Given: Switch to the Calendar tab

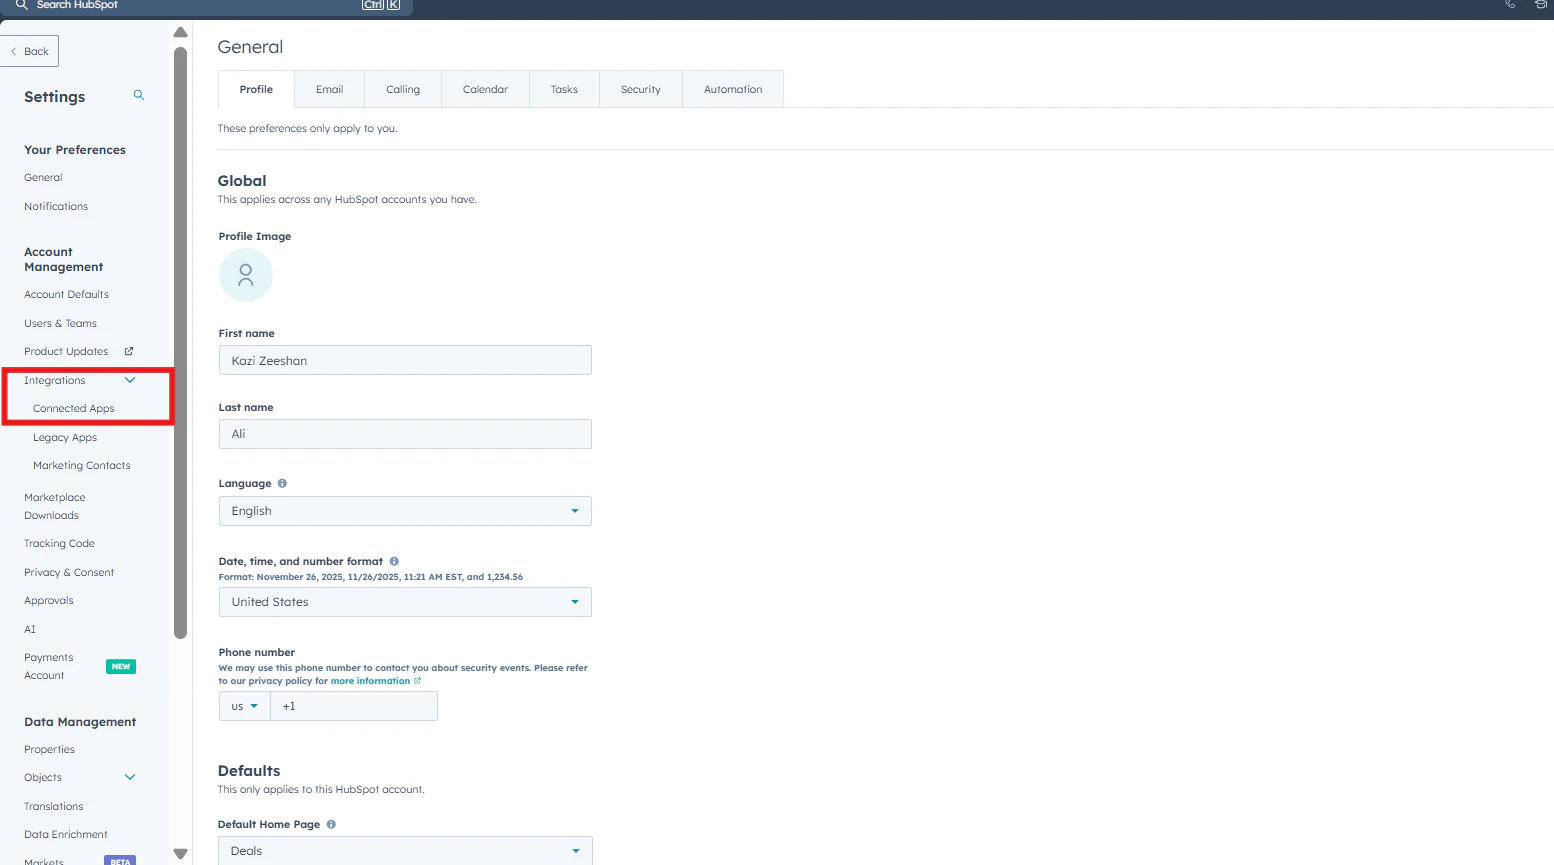Looking at the screenshot, I should 485,89.
